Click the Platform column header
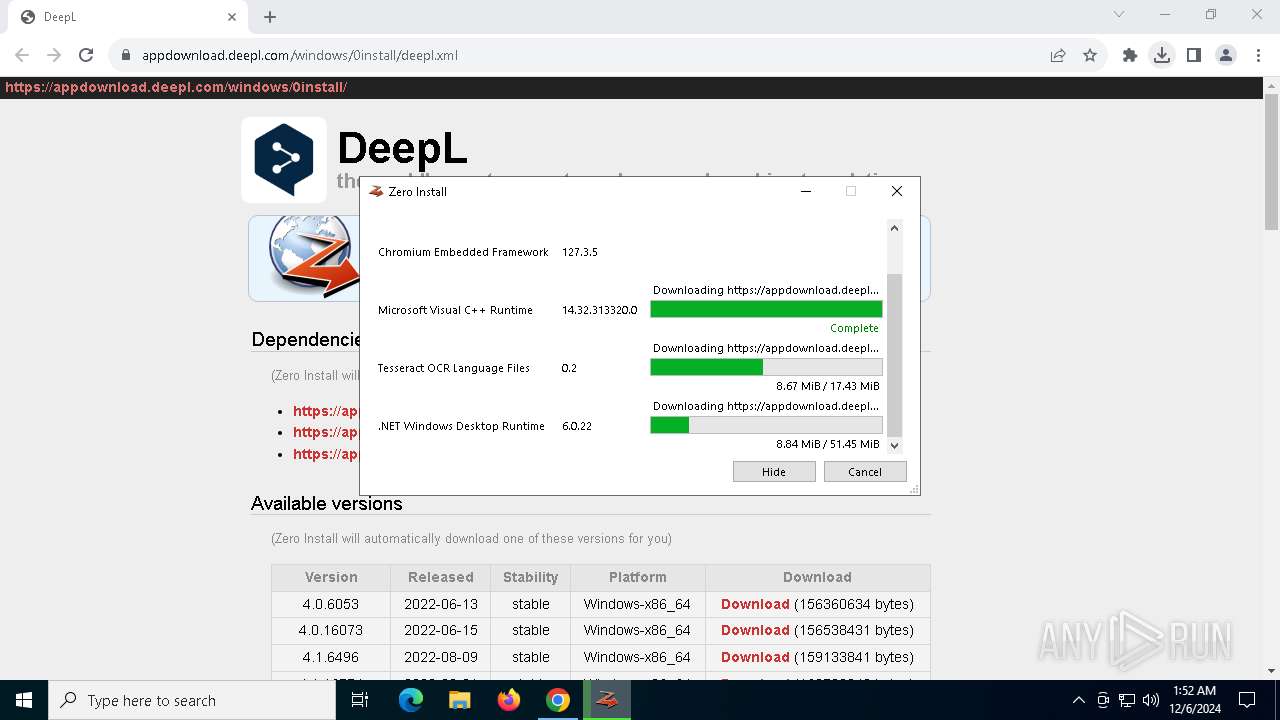Image resolution: width=1280 pixels, height=720 pixels. (x=638, y=577)
